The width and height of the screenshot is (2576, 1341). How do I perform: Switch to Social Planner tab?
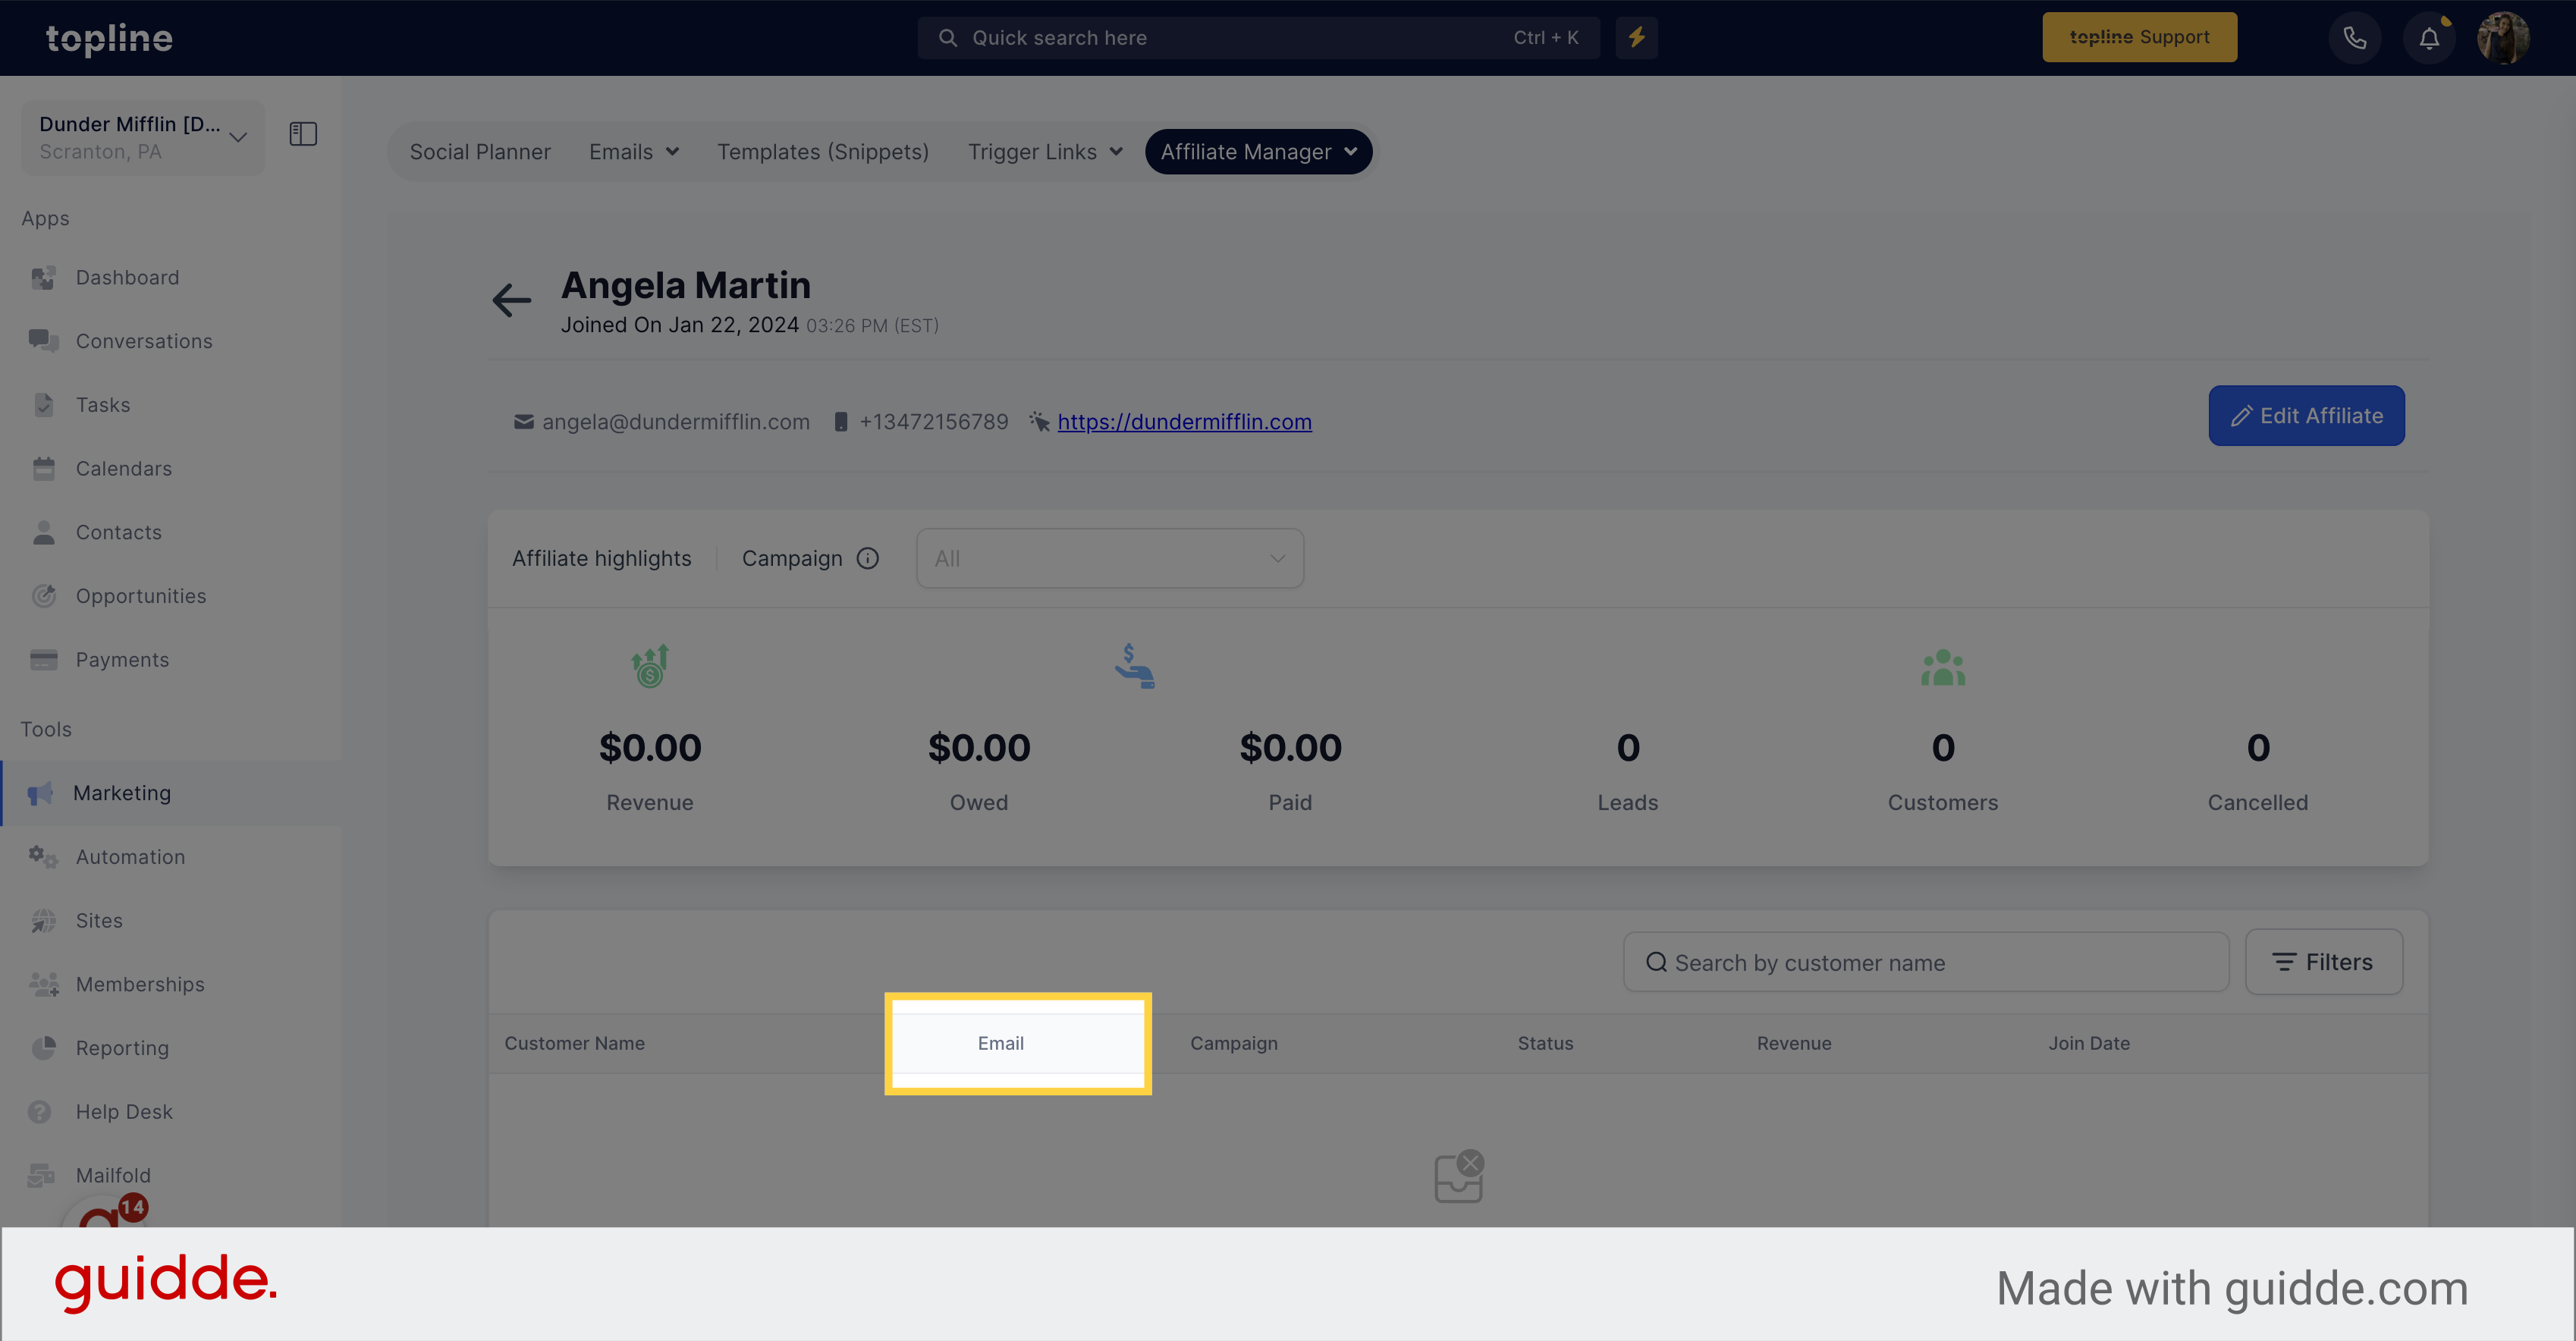tap(480, 152)
